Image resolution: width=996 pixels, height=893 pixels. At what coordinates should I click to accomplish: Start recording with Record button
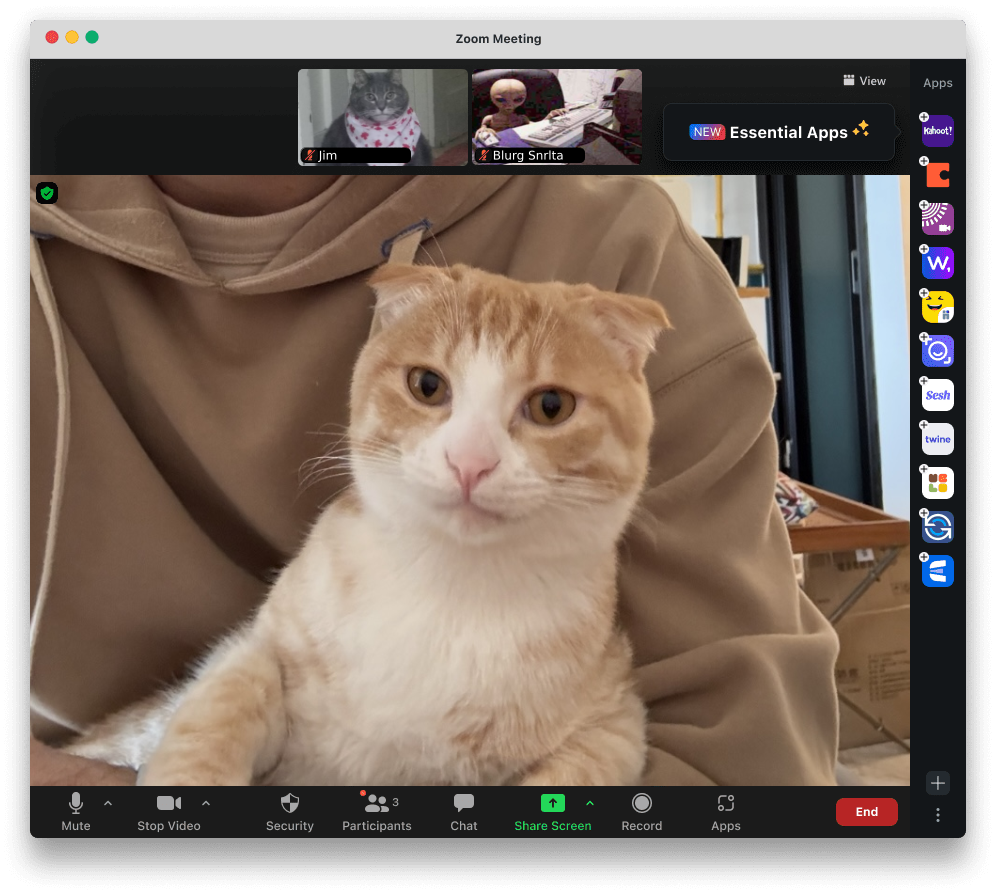click(x=642, y=812)
